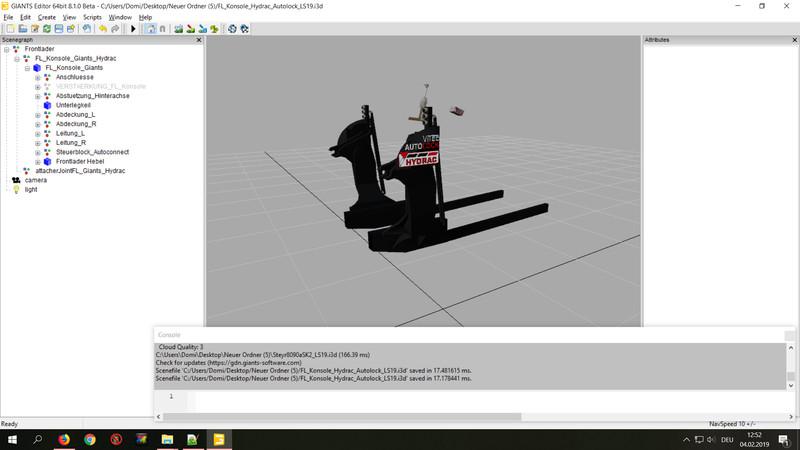Expand the Anschluesse tree node
Viewport: 800px width, 450px height.
pos(38,77)
